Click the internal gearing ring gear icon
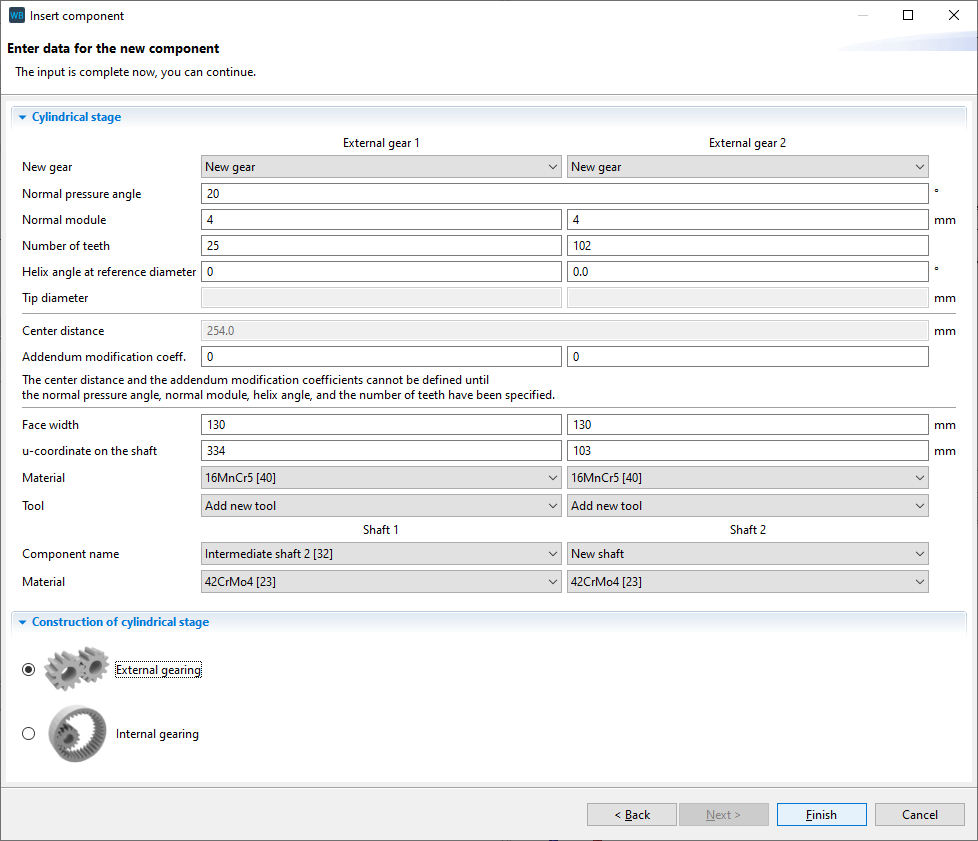Viewport: 978px width, 841px height. click(76, 734)
